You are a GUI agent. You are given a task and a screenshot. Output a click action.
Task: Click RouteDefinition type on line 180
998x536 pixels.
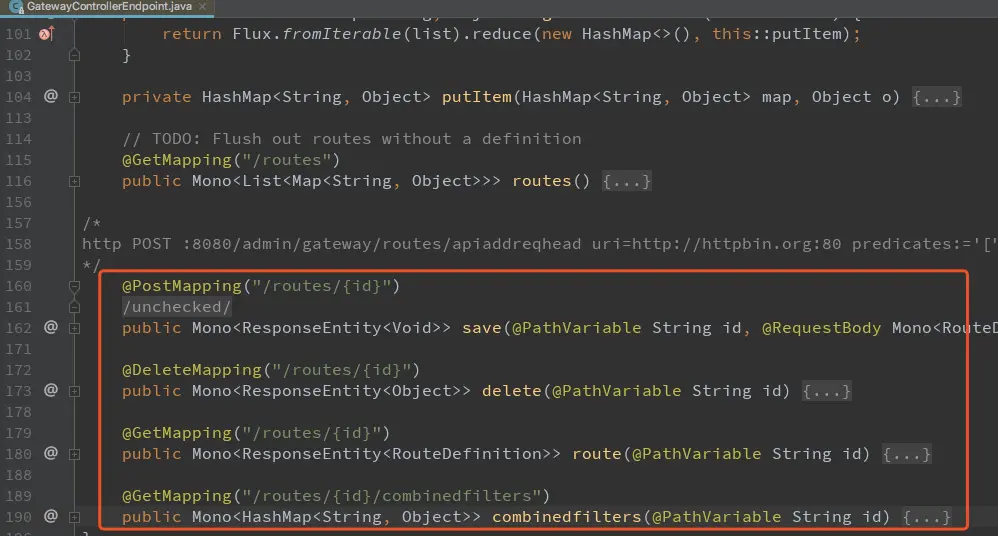pos(467,455)
